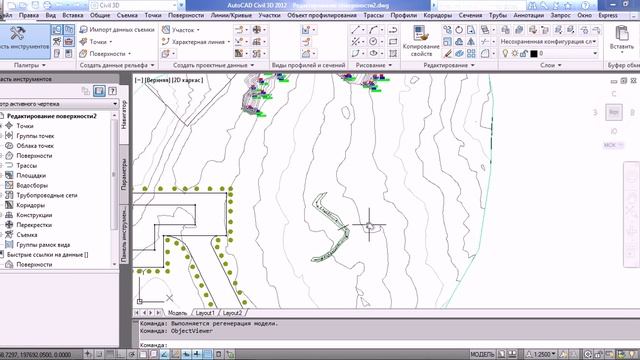Image resolution: width=640 pixels, height=360 pixels.
Task: Expand the Слои panel title
Action: (551, 65)
